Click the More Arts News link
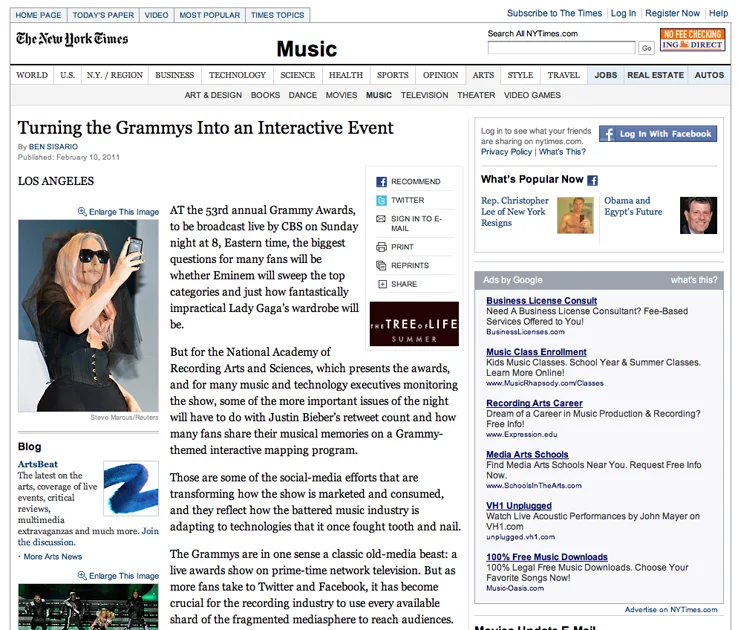738x630 pixels. pos(53,557)
